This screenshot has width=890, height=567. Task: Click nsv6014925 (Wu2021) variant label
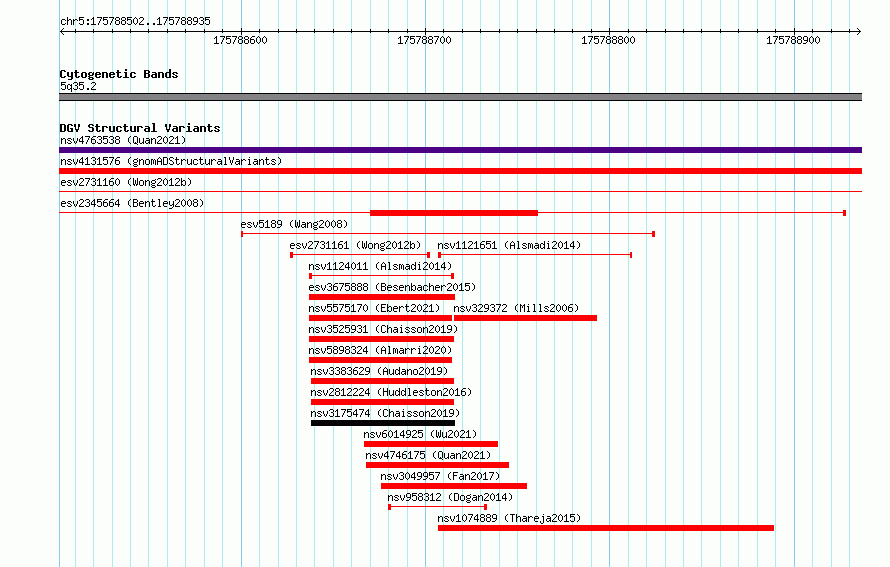point(420,434)
